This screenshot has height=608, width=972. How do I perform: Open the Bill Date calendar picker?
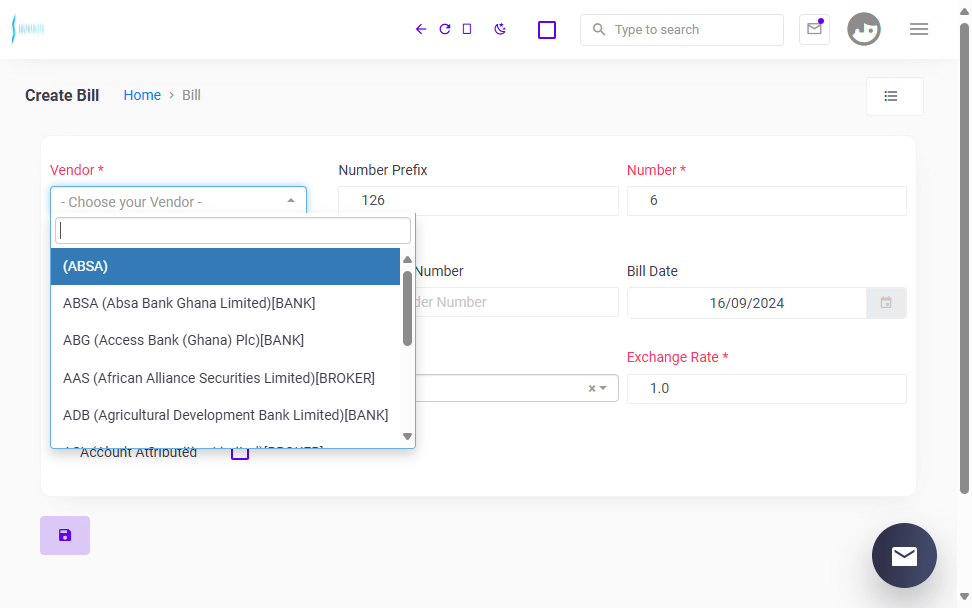[886, 303]
